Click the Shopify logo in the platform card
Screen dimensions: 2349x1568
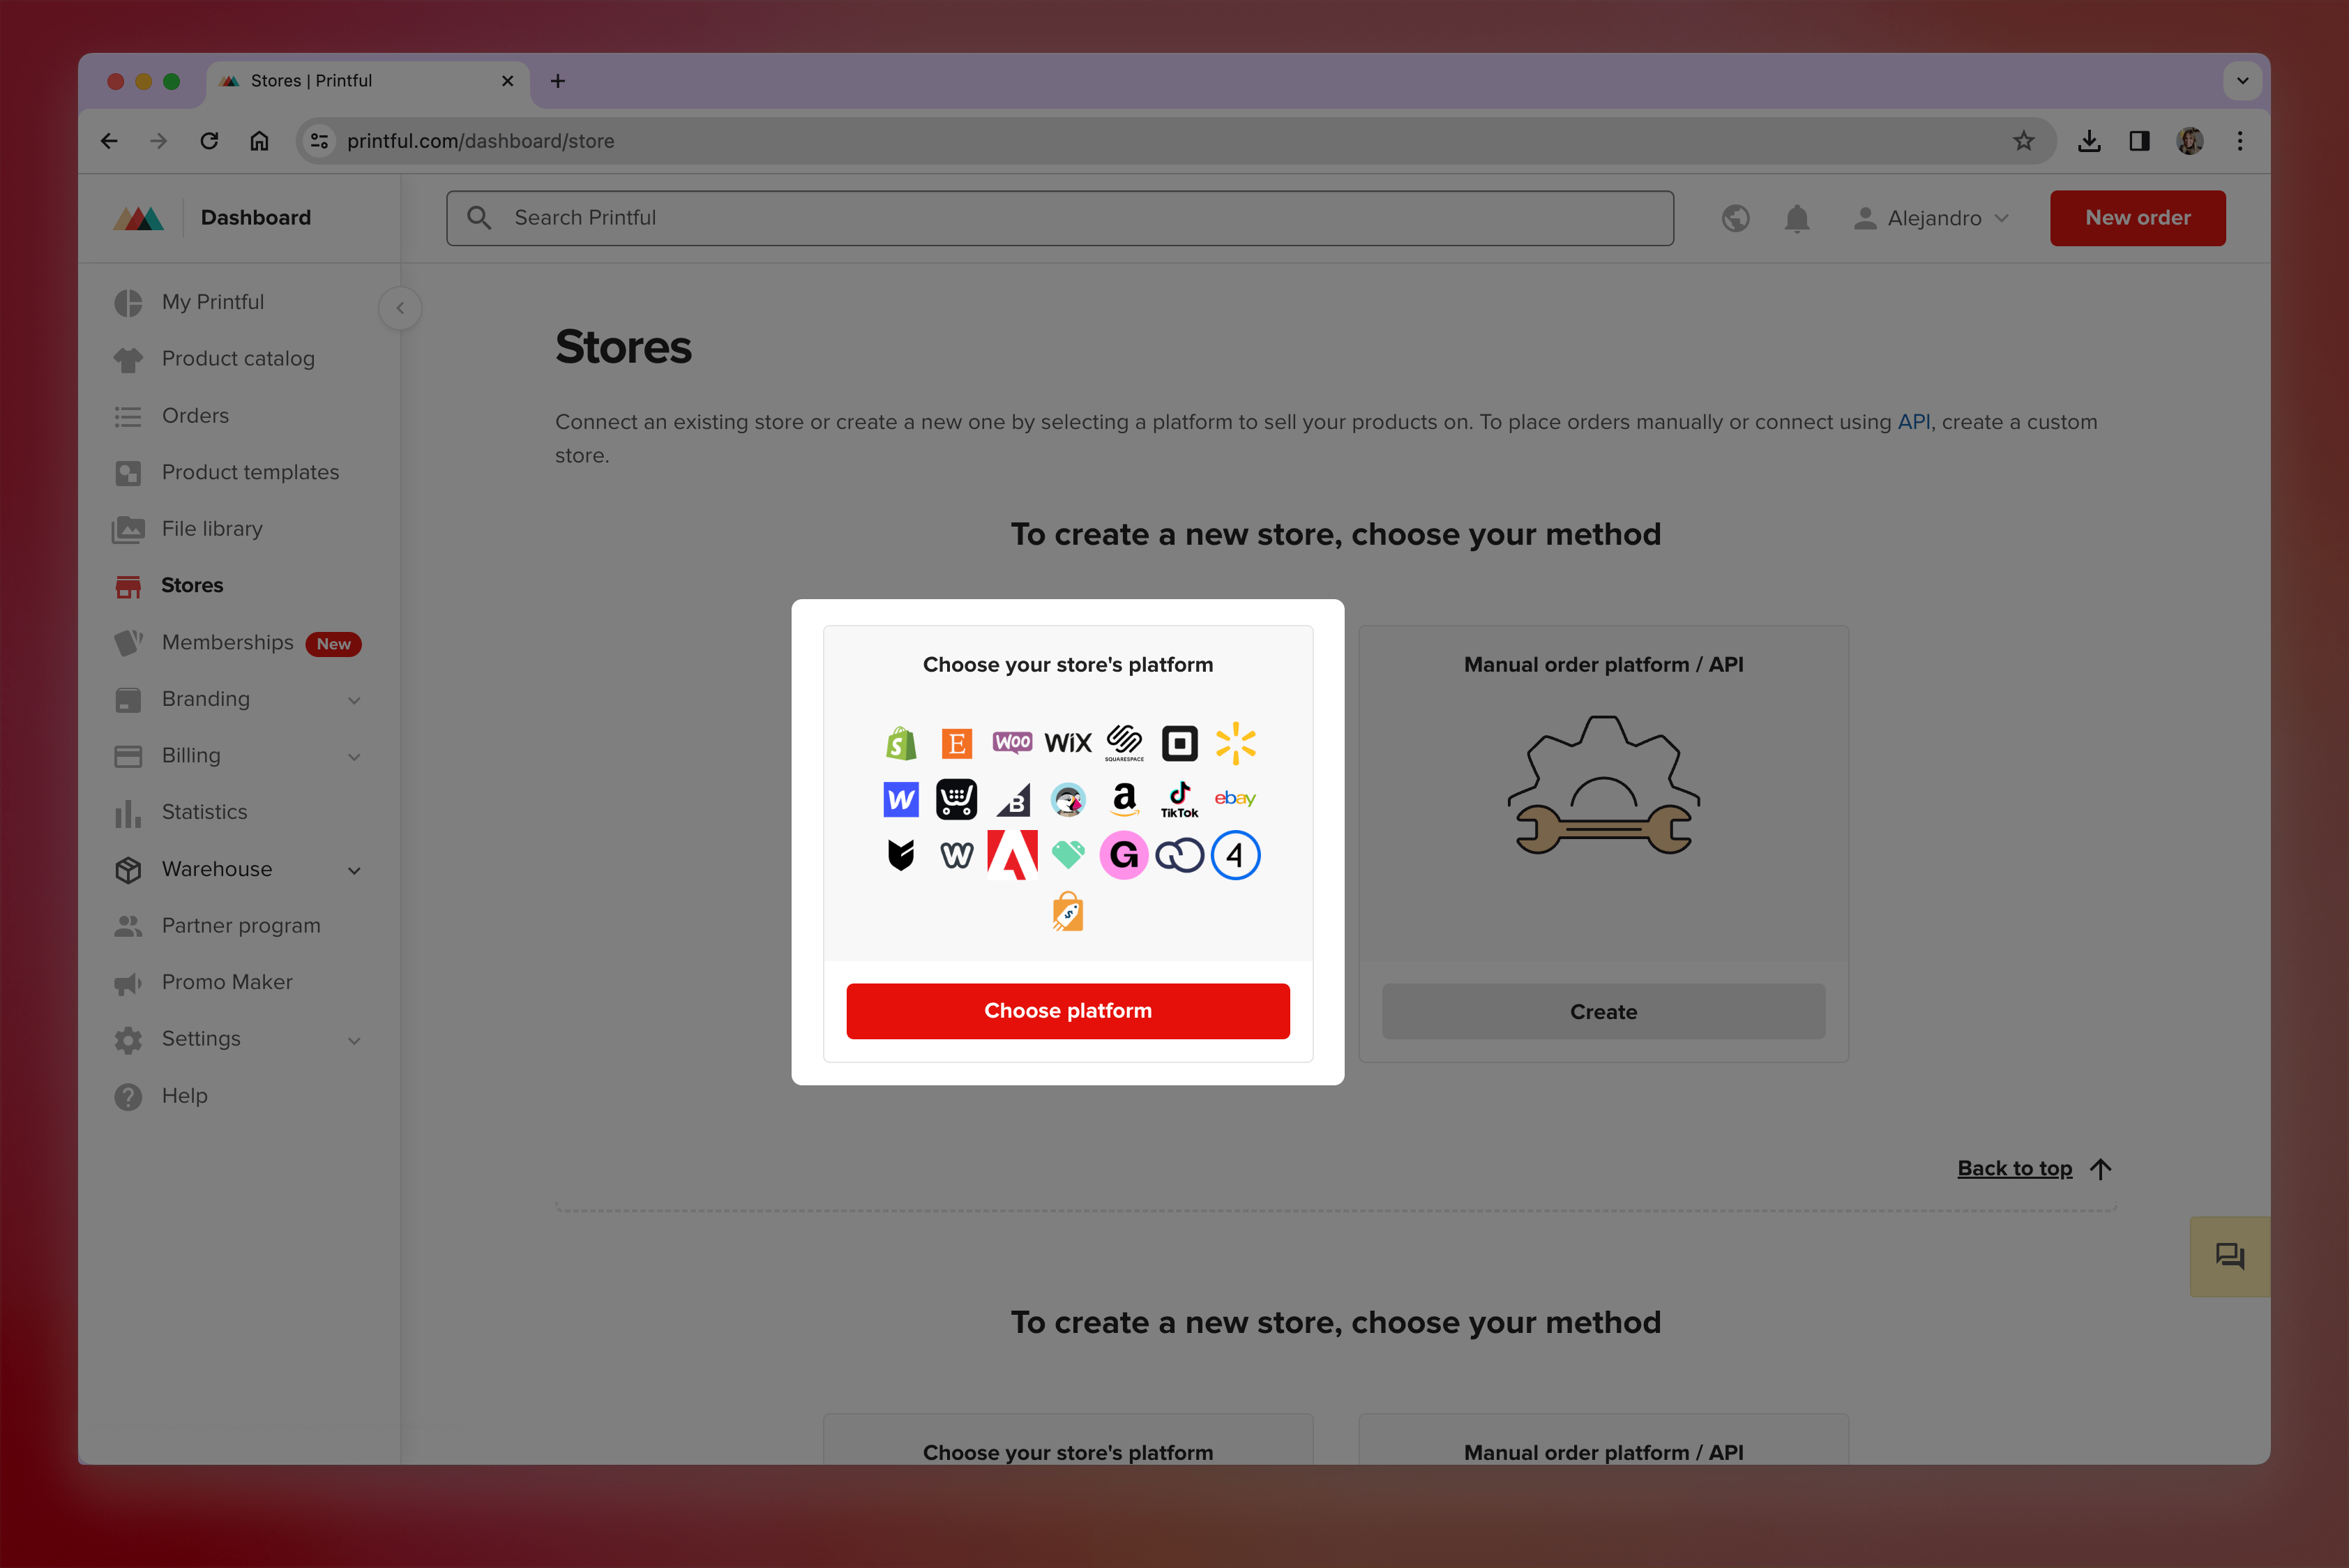[901, 743]
